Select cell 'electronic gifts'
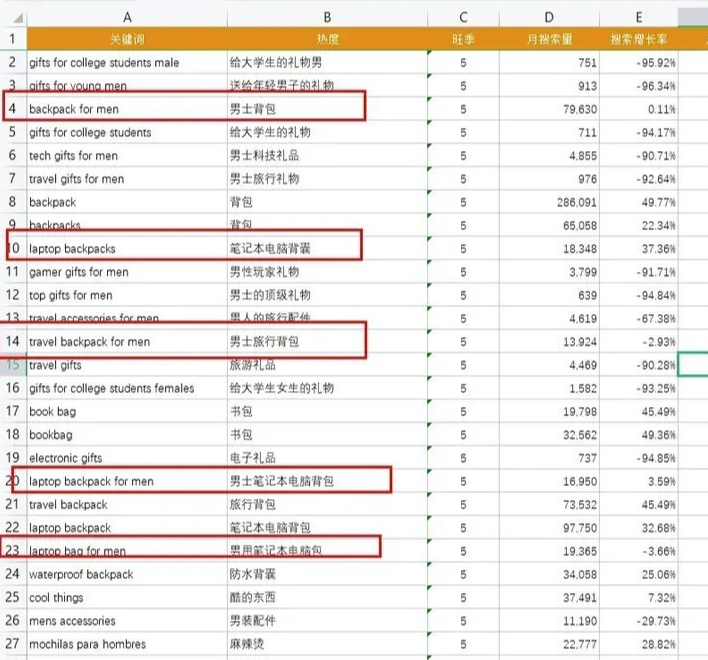 coord(127,458)
